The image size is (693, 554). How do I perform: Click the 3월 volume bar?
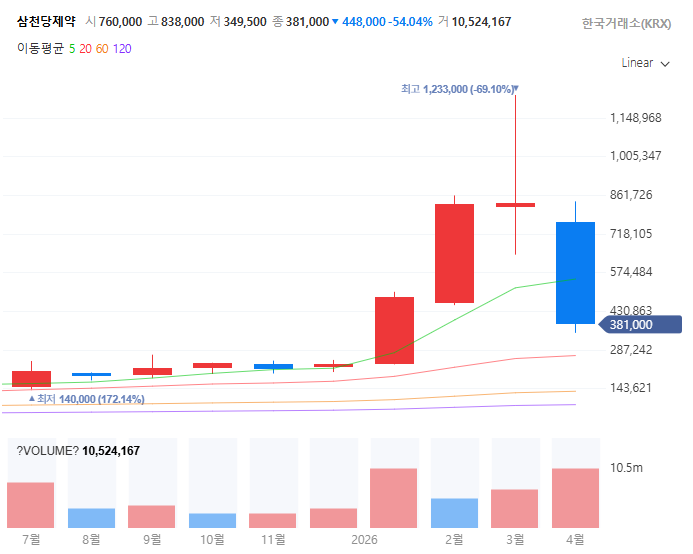(514, 508)
